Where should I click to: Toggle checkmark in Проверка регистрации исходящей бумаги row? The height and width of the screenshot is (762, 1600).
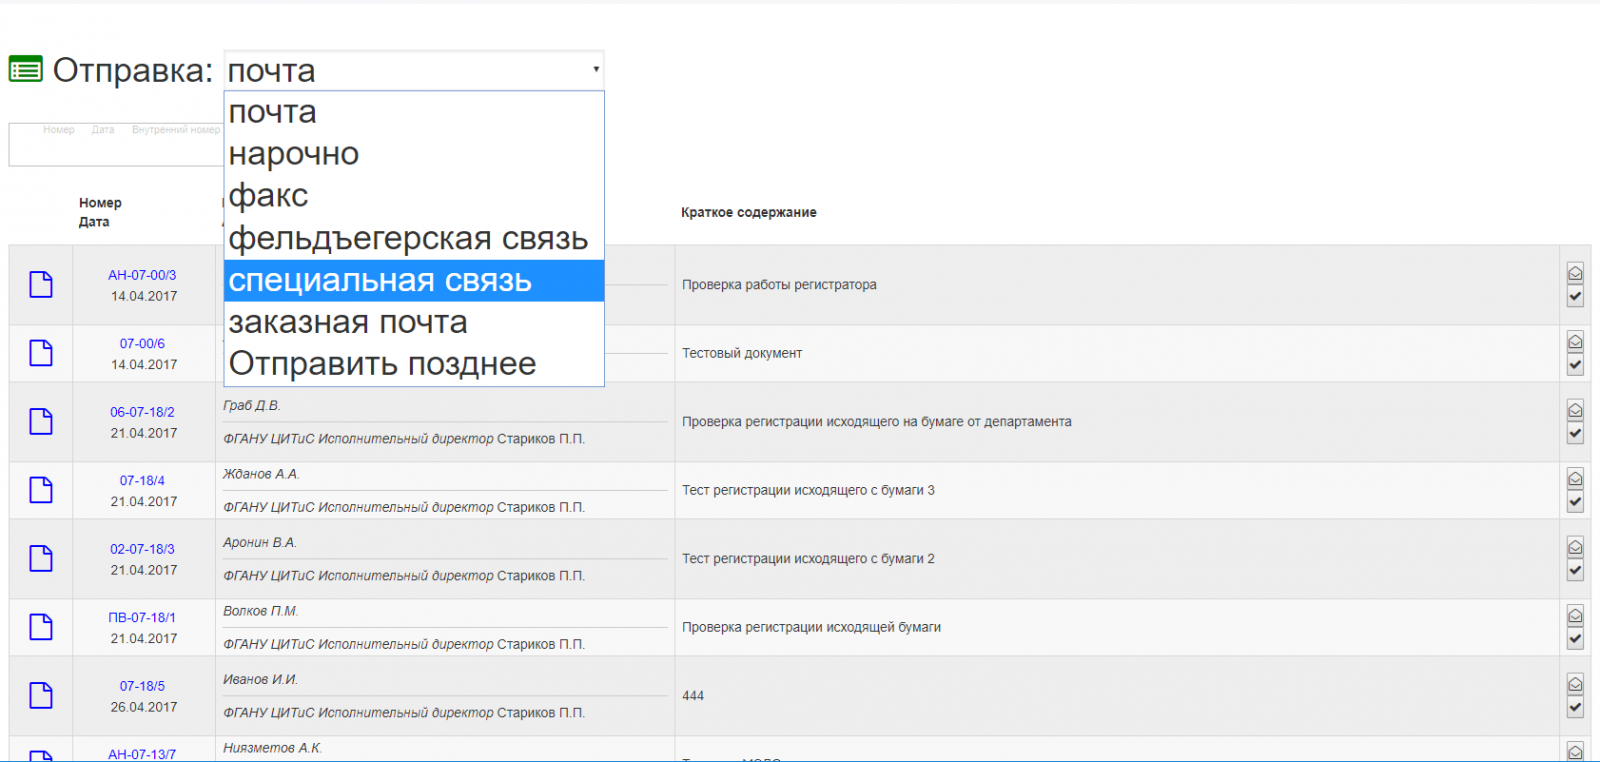click(1575, 639)
